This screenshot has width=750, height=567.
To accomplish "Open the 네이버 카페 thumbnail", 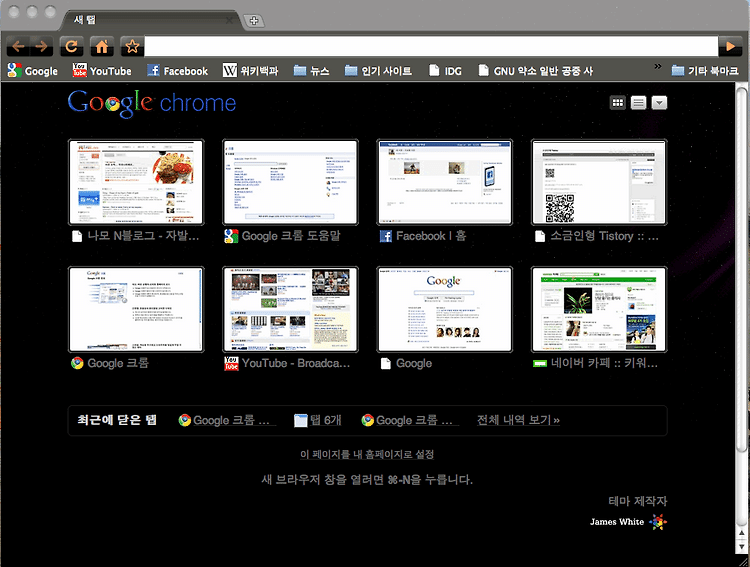I will (599, 310).
